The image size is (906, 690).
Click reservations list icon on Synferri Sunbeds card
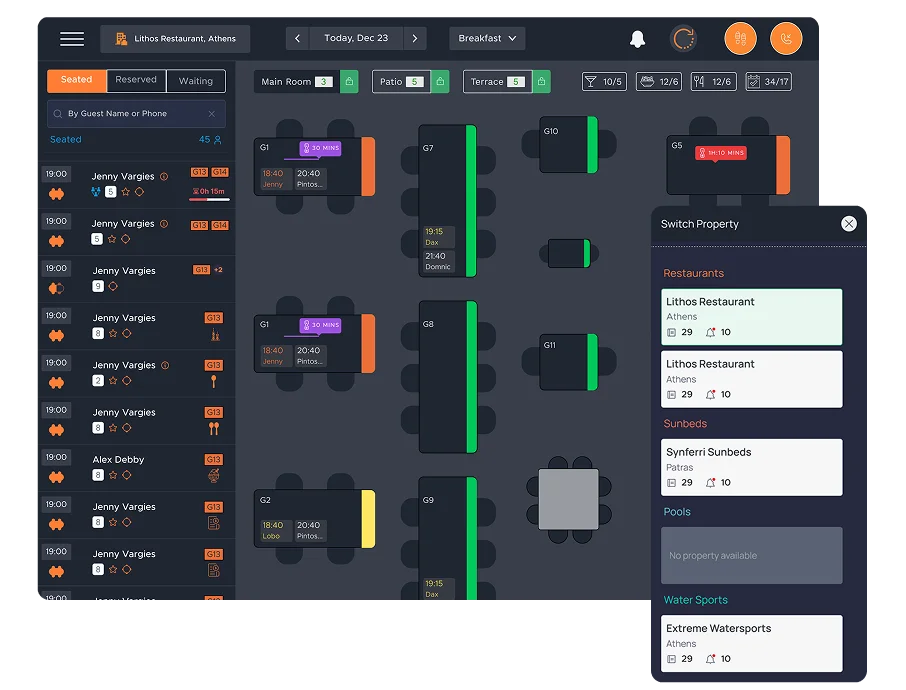(671, 483)
